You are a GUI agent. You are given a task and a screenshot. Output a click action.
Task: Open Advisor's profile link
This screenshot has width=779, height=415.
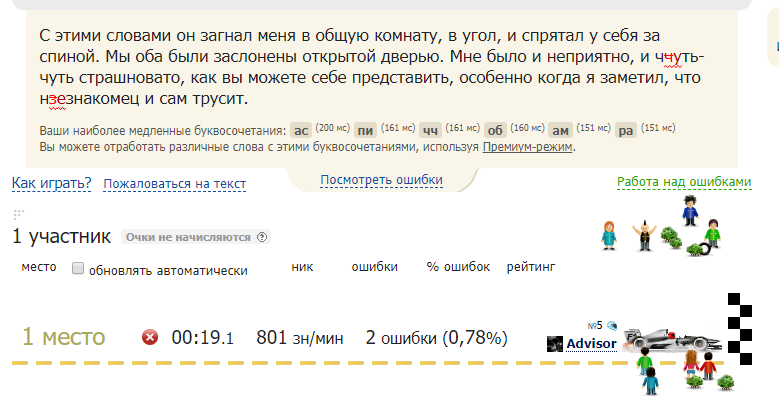click(591, 344)
